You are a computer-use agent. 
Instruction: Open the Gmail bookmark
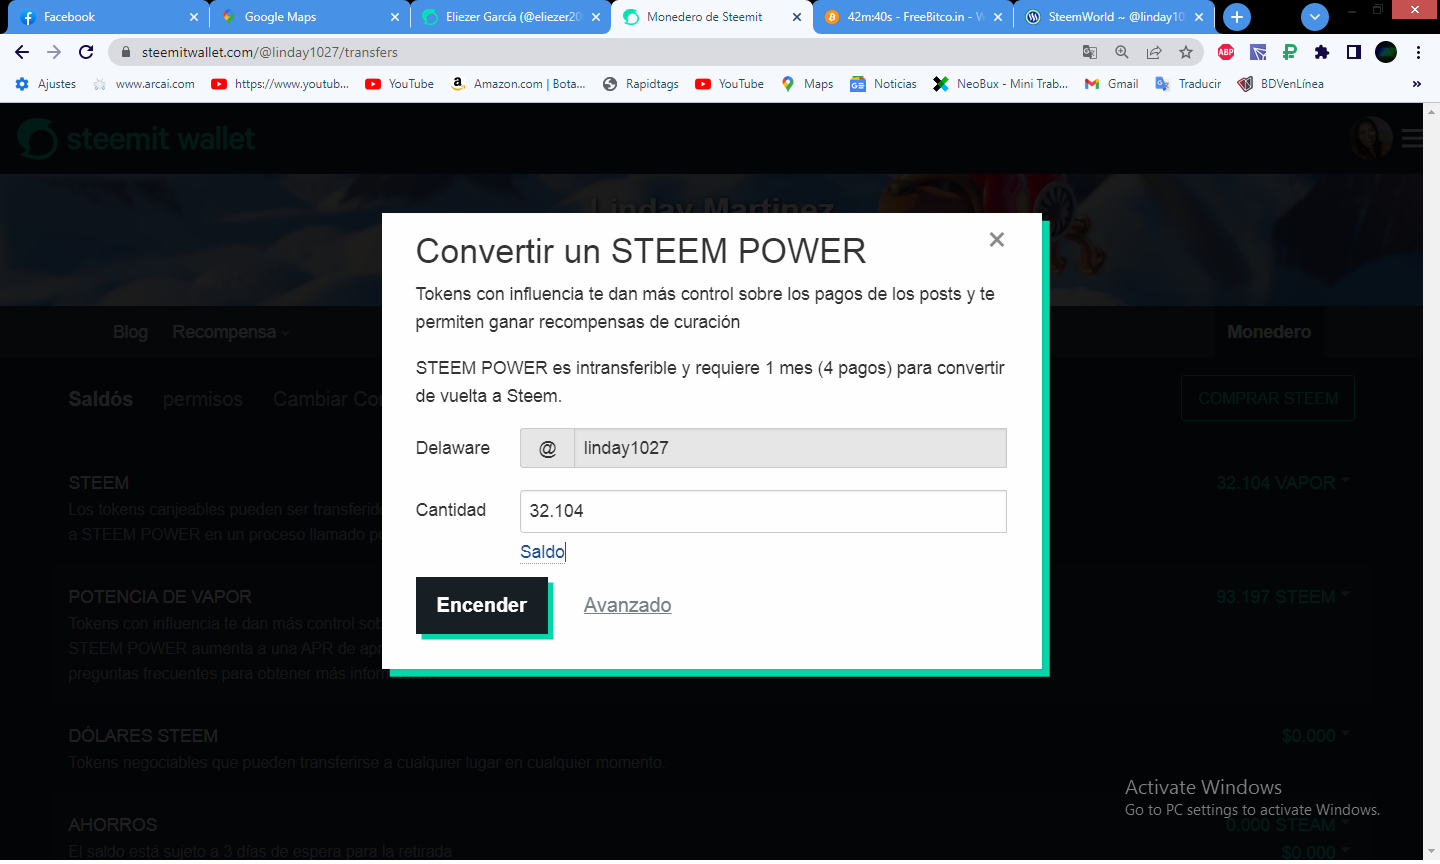[1111, 84]
